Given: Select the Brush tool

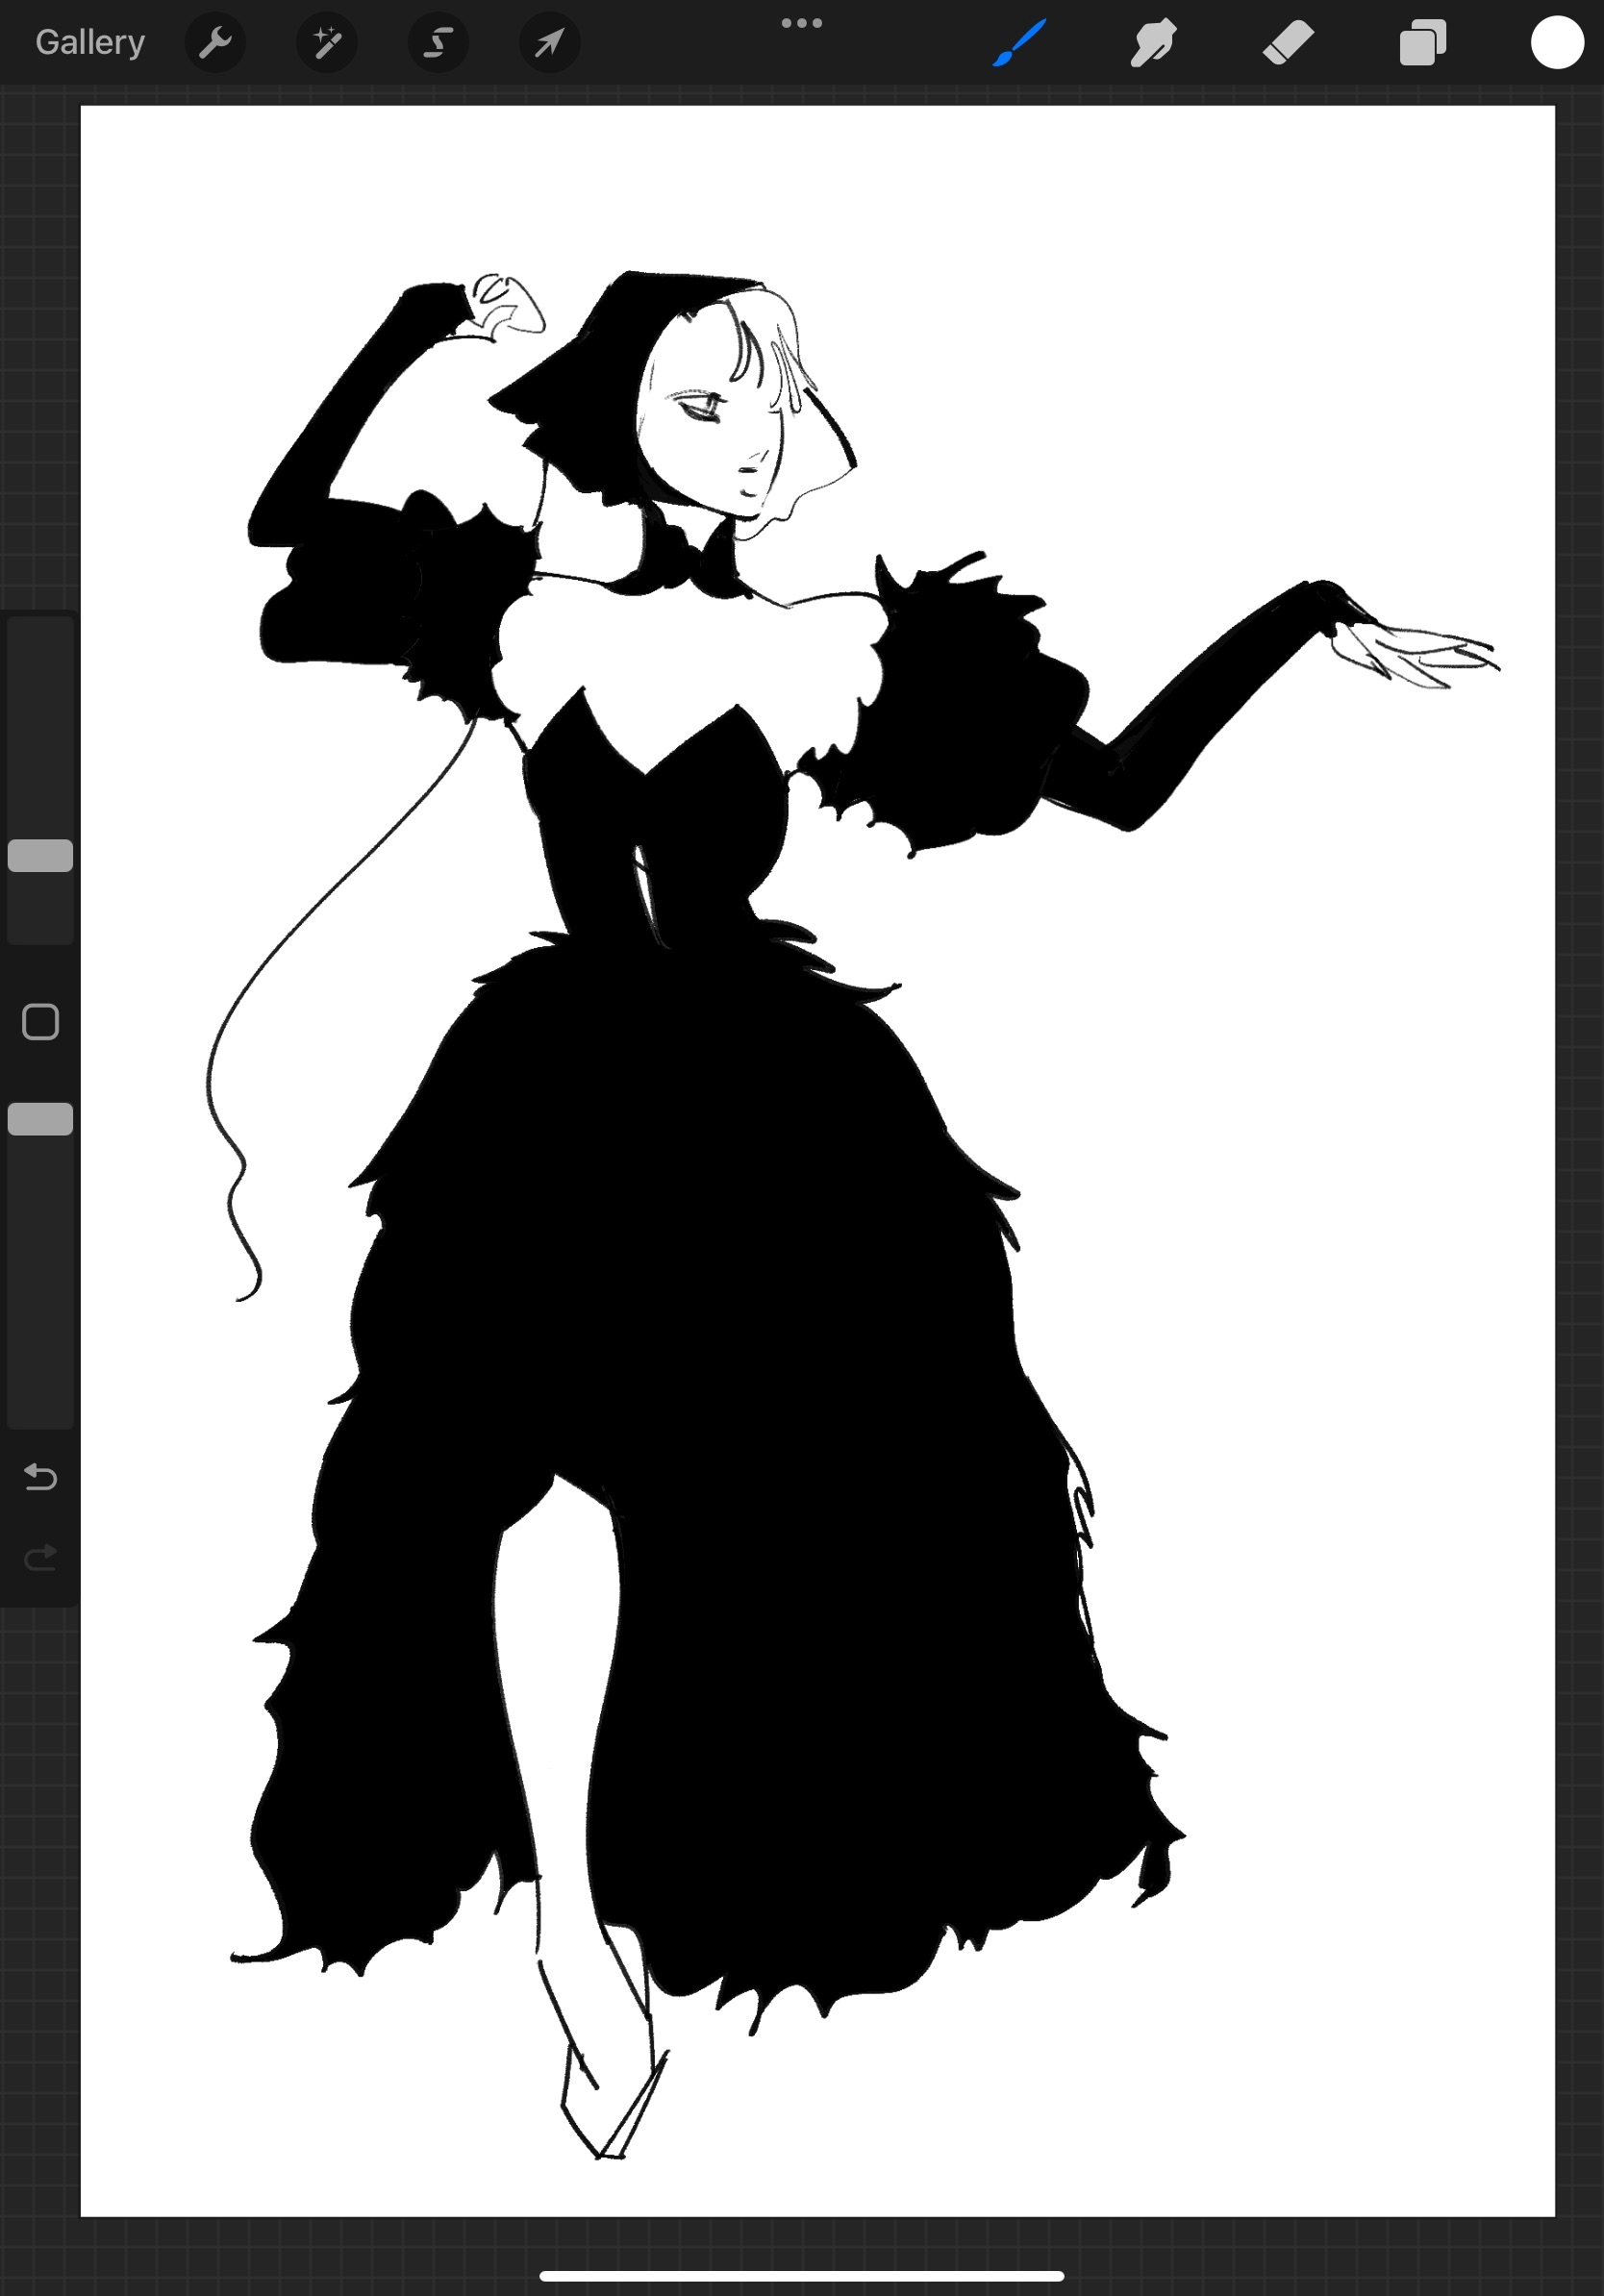Looking at the screenshot, I should click(1020, 43).
